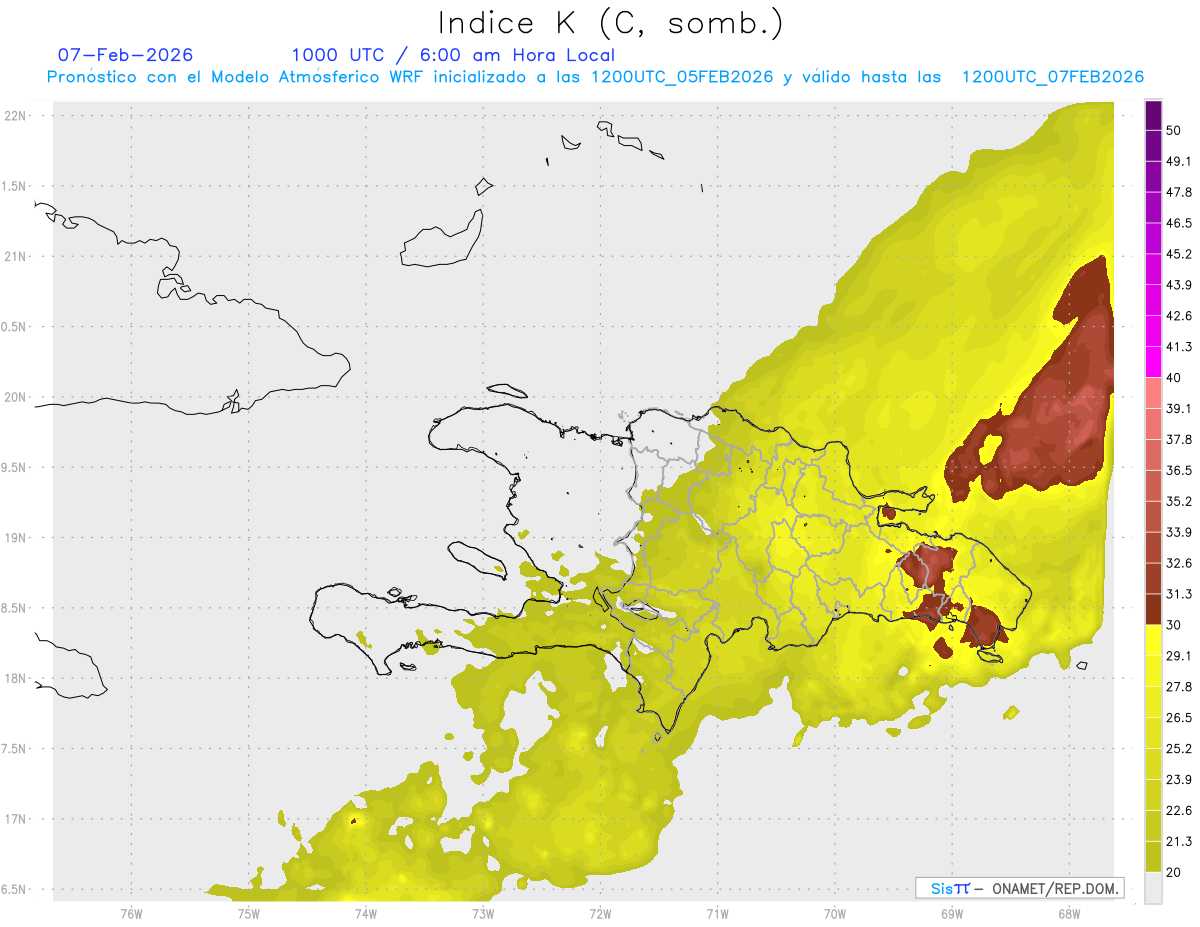Click the '45.2' colorbar value
This screenshot has height=927, width=1200.
(x=1179, y=254)
